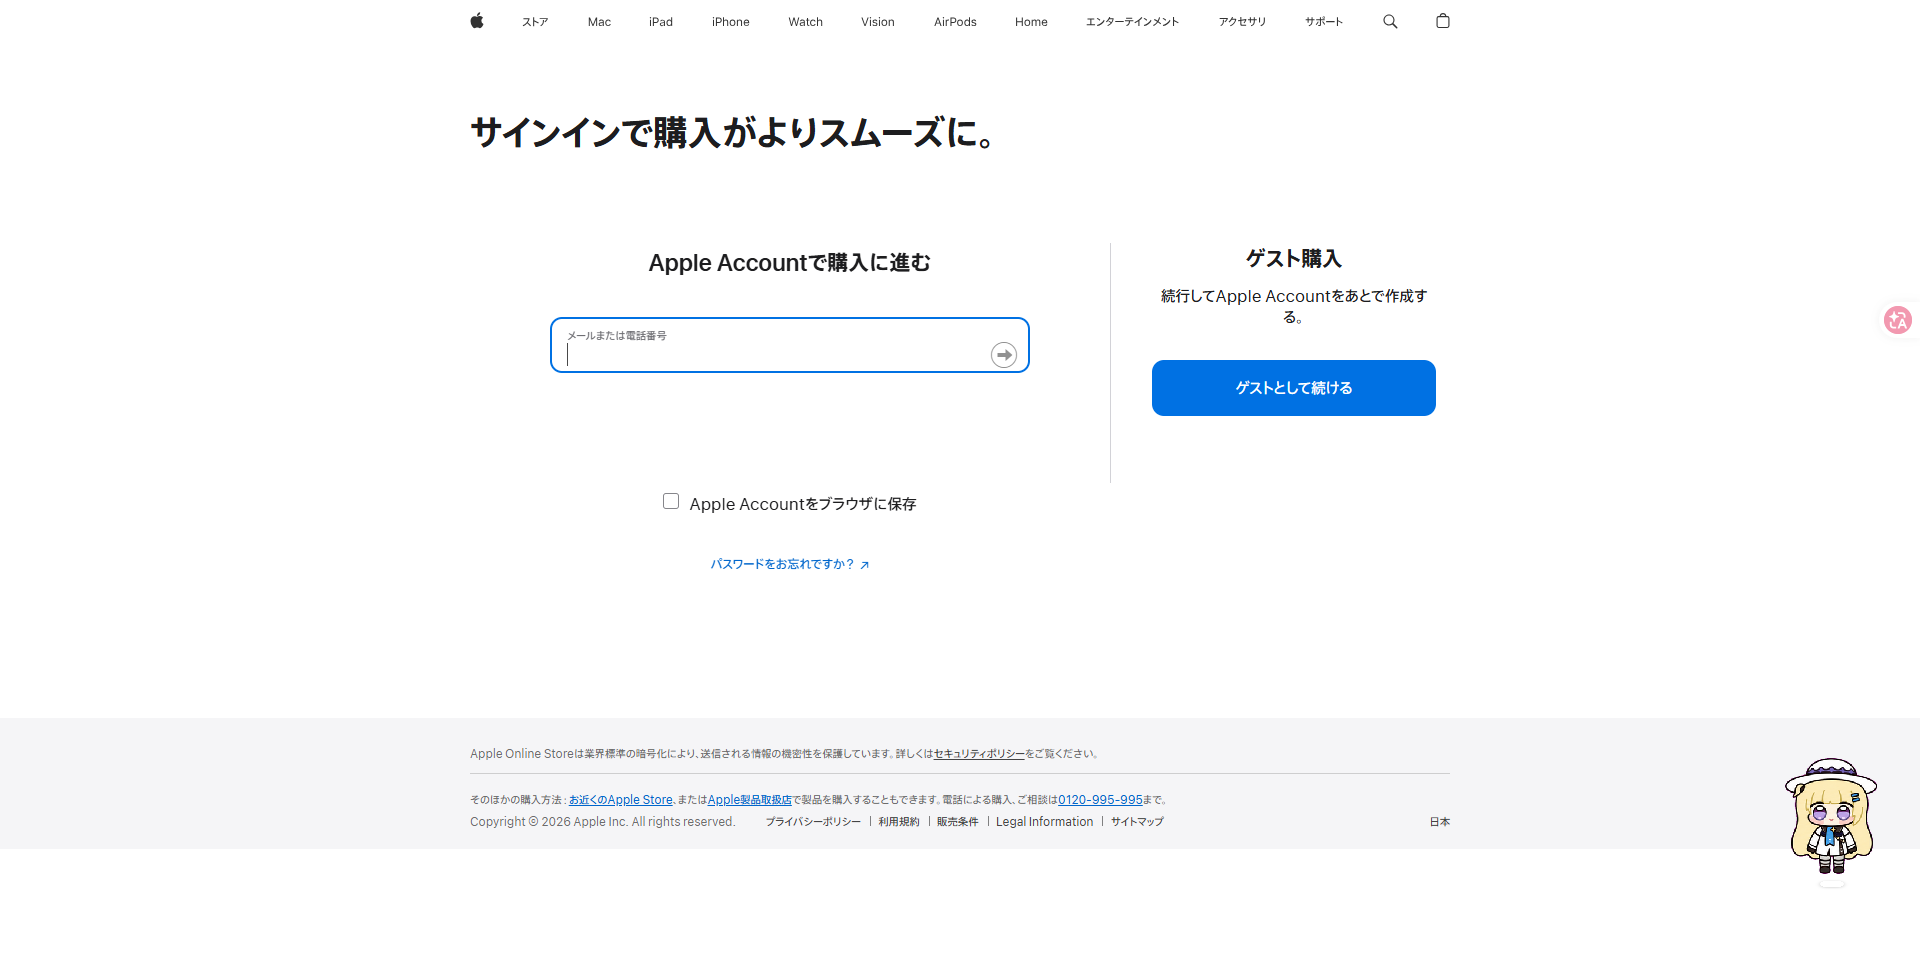1920x953 pixels.
Task: Click the chibi character mascot widget
Action: [1831, 817]
